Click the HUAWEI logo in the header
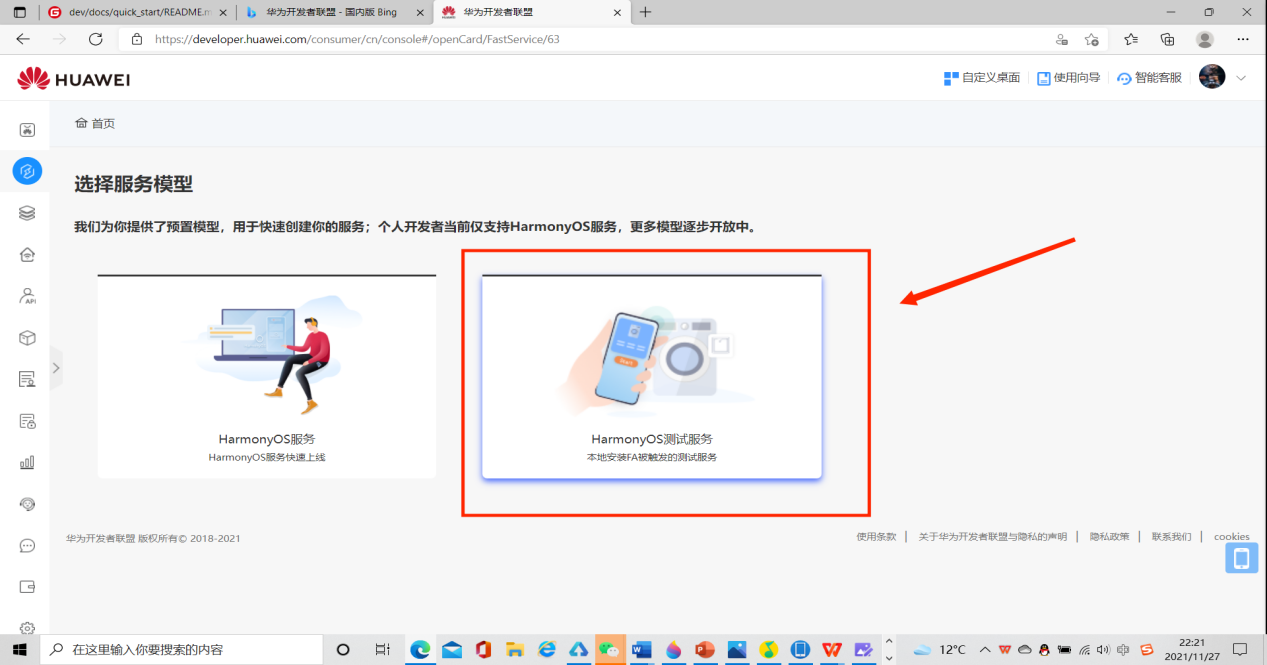This screenshot has height=665, width=1267. 74,79
